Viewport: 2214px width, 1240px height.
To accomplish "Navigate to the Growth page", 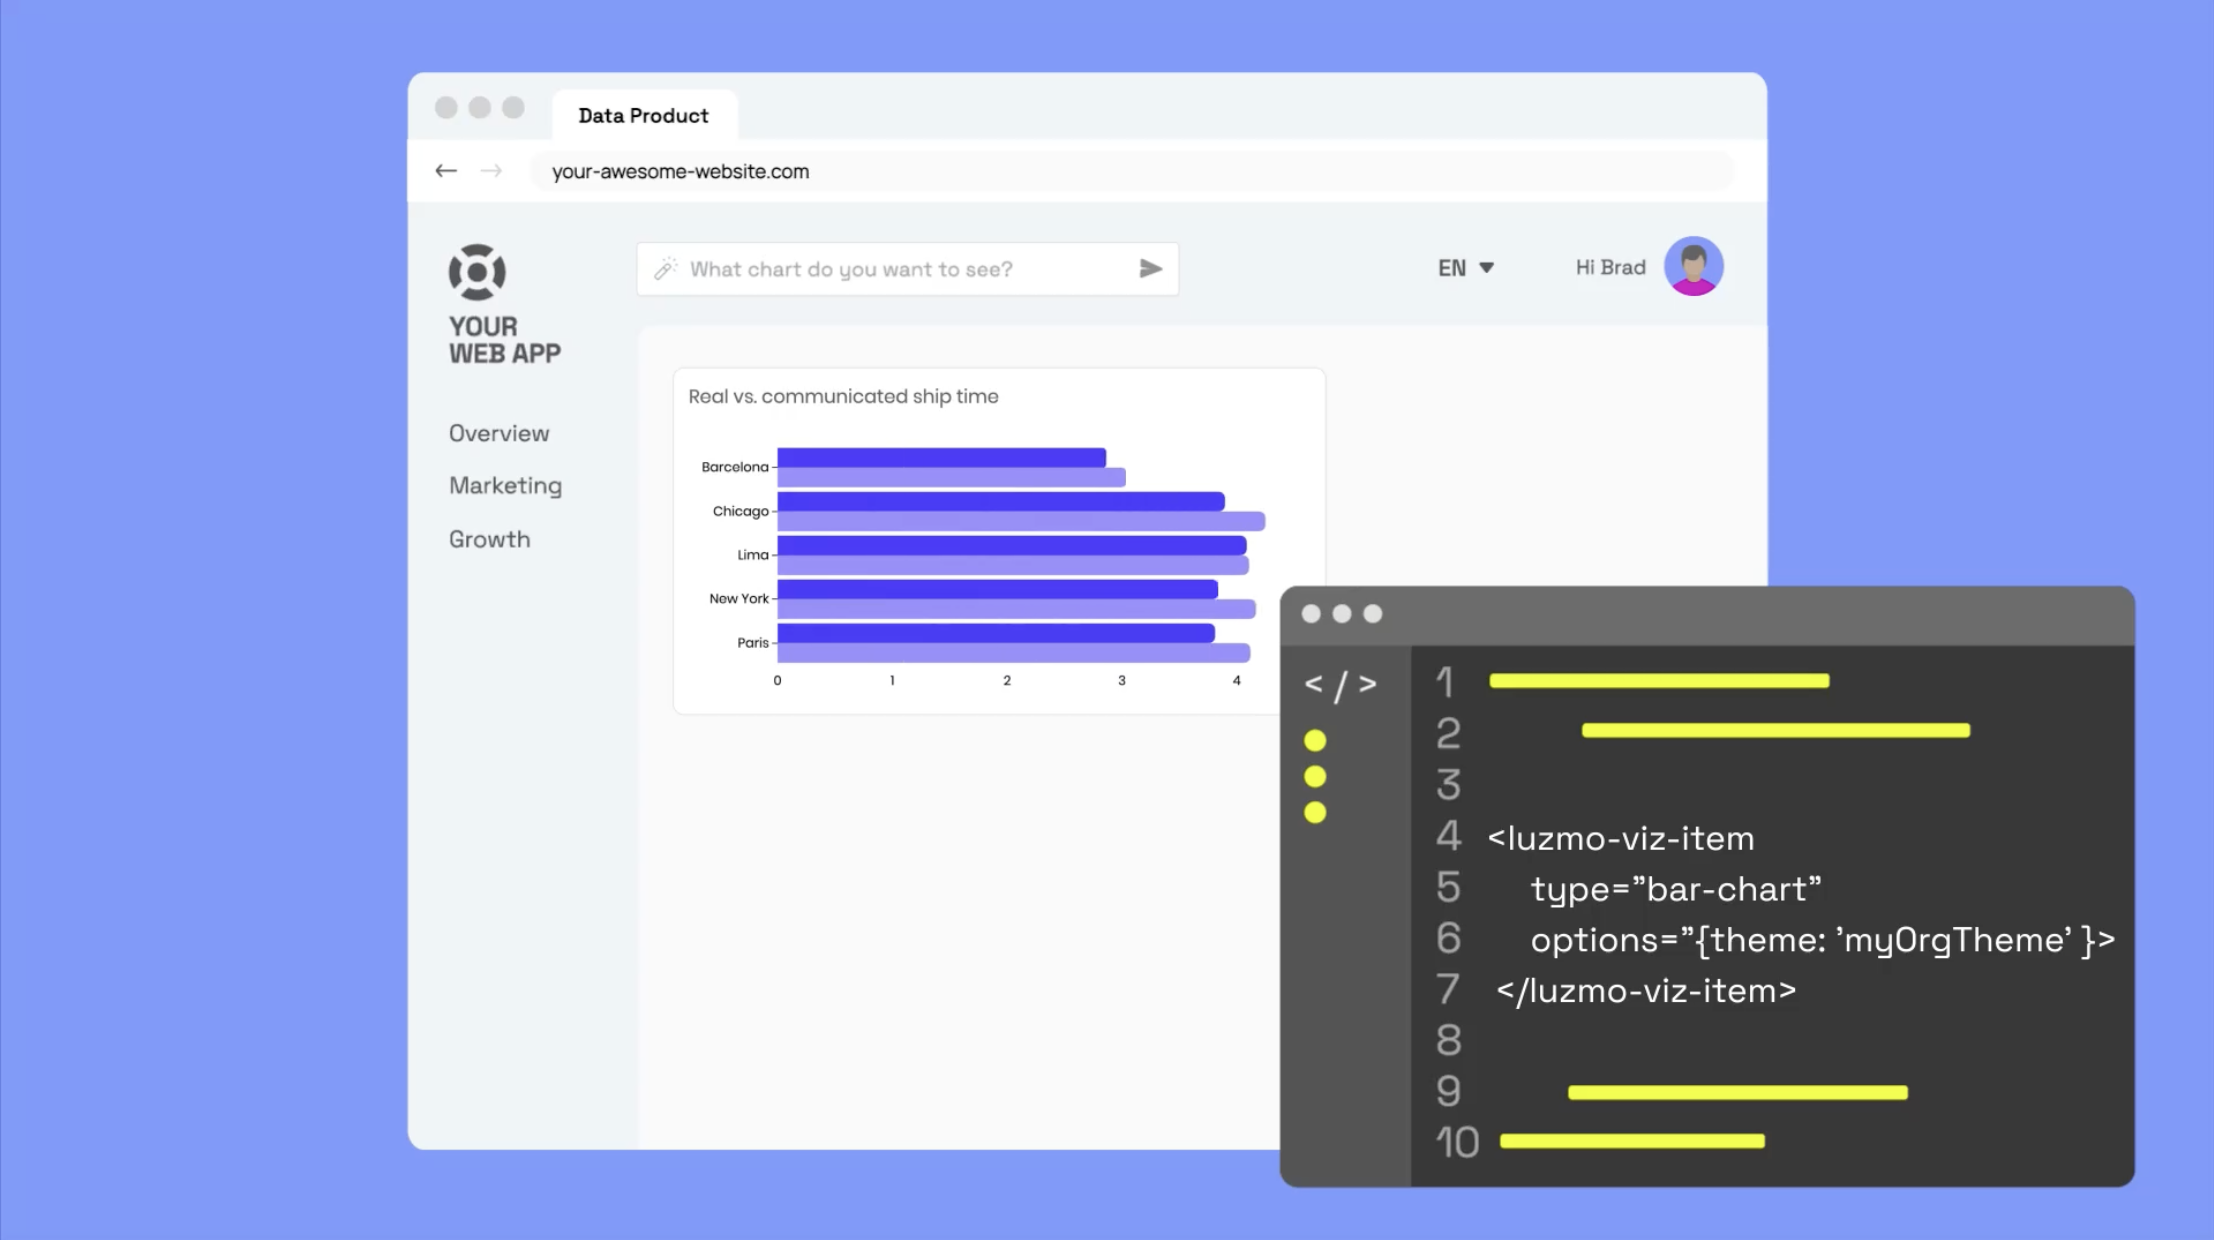I will (489, 539).
